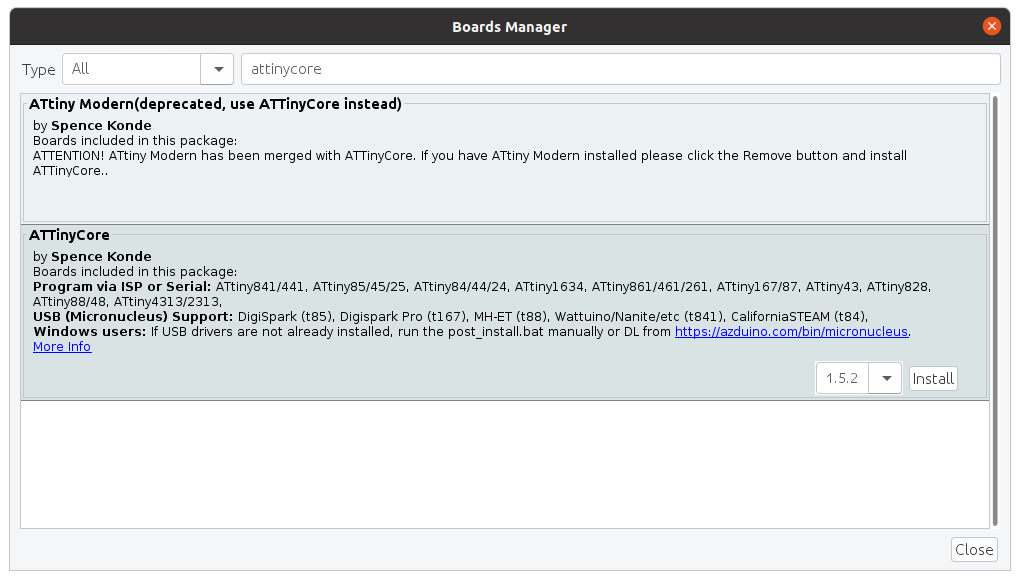The image size is (1020, 580).
Task: Click the "Type" label
Action: point(38,70)
